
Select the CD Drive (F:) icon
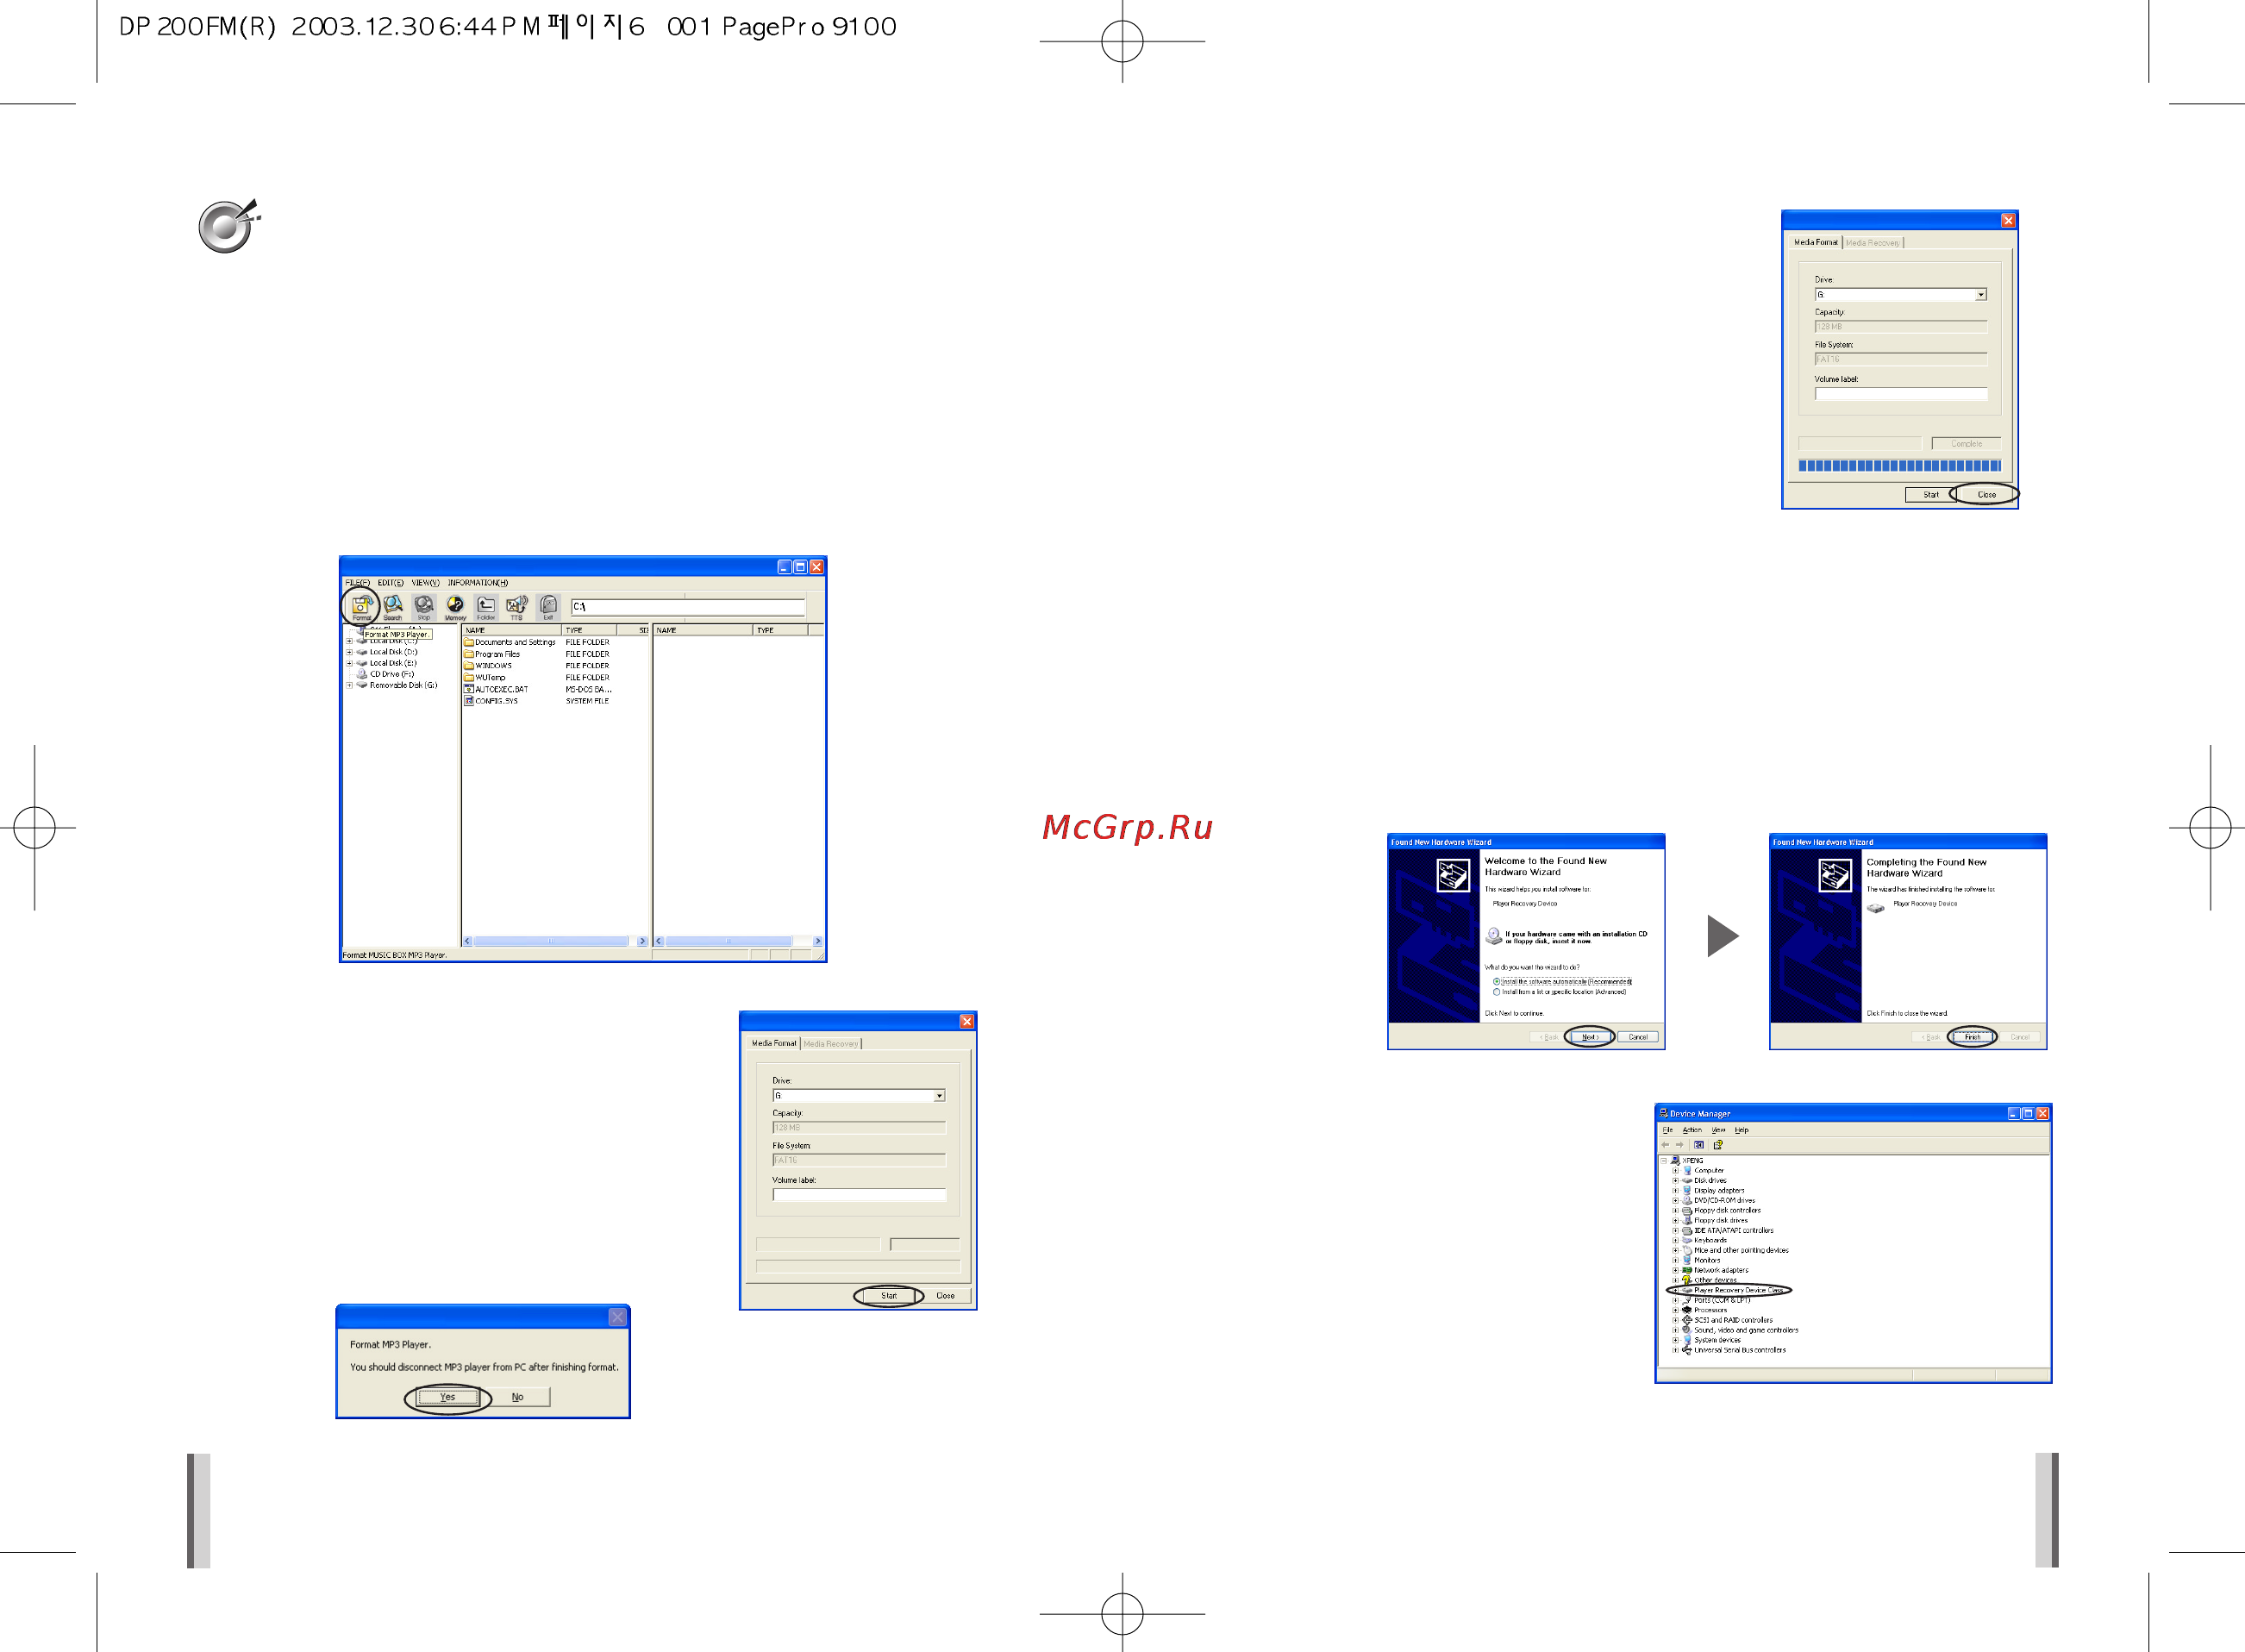362,674
